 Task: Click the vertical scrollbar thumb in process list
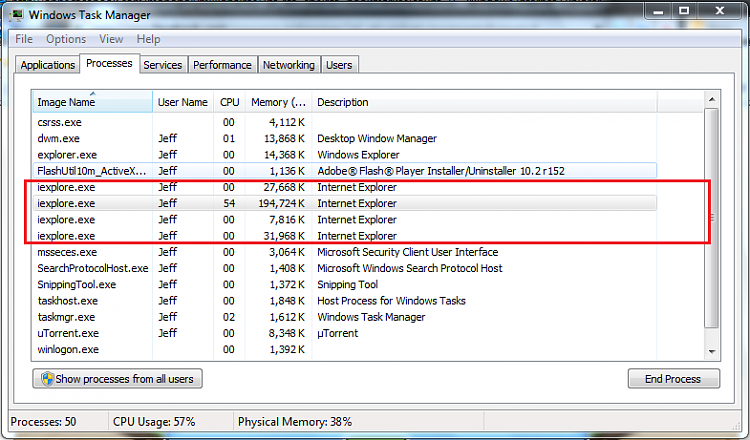712,218
